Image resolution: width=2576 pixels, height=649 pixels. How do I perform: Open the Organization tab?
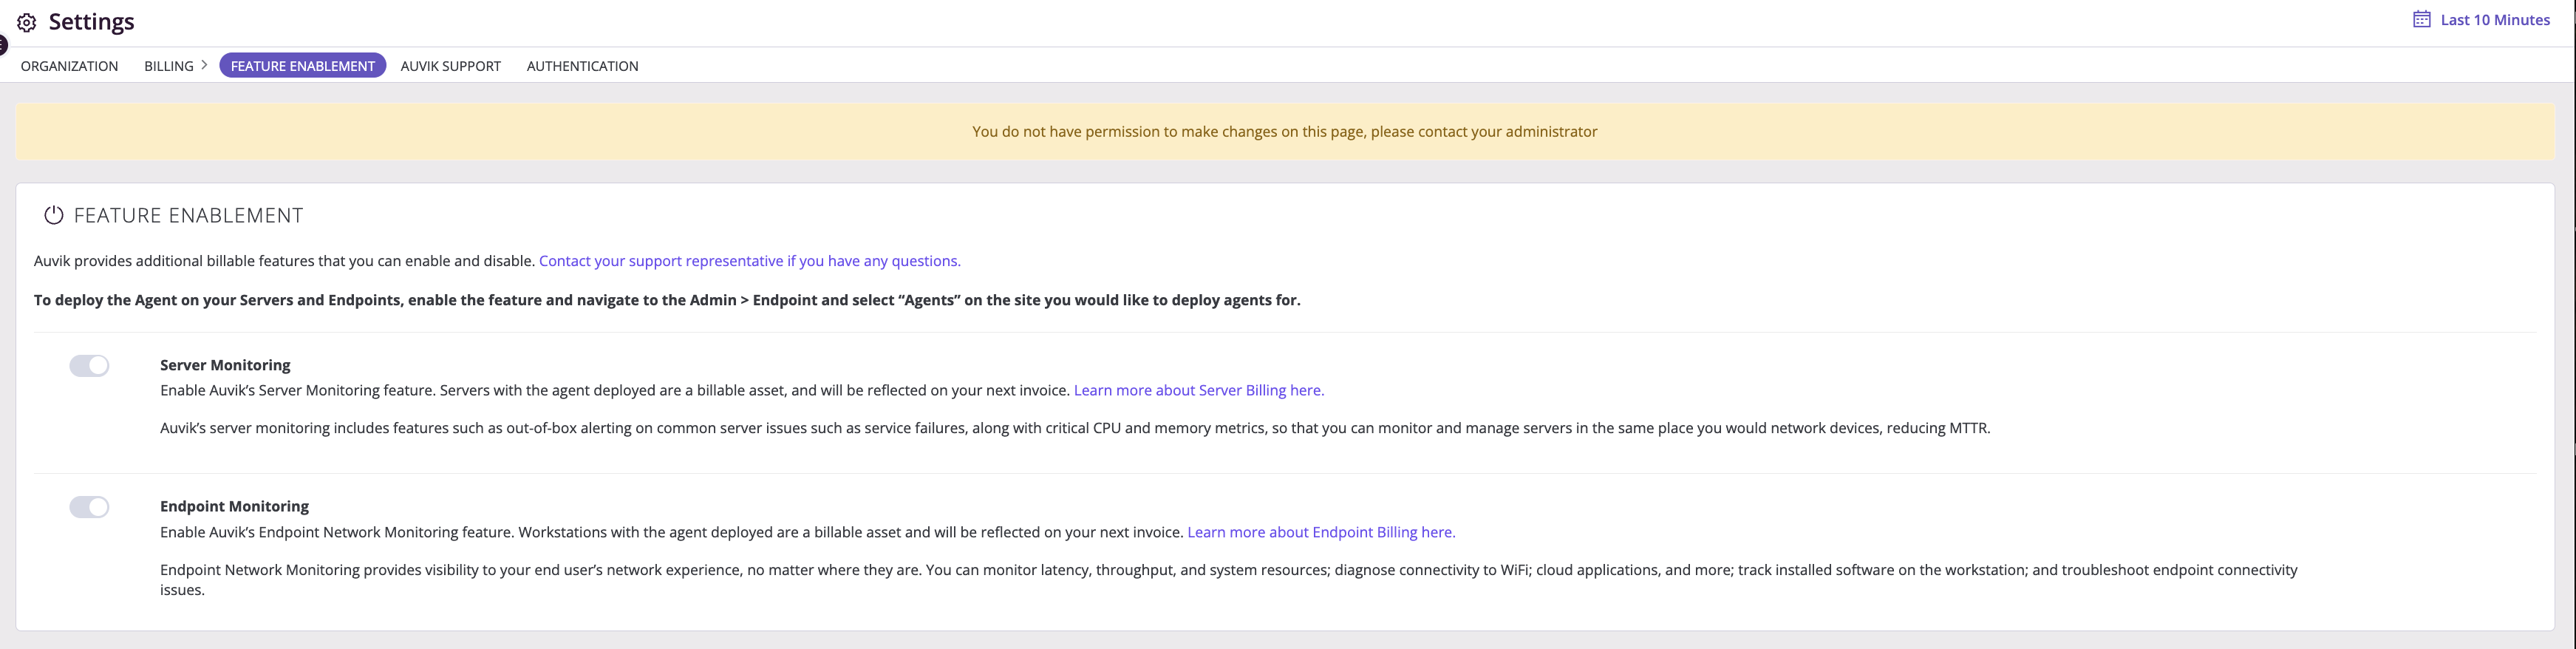coord(69,66)
